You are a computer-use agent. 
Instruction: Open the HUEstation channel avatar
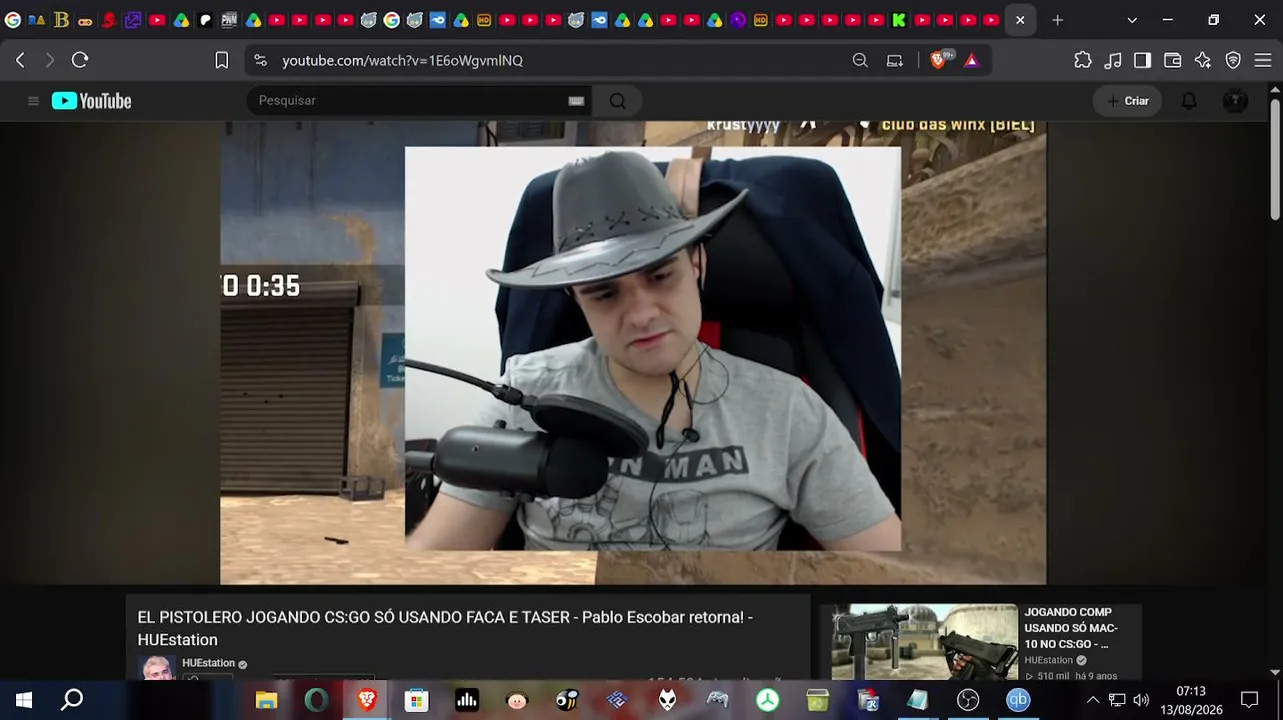[x=158, y=668]
